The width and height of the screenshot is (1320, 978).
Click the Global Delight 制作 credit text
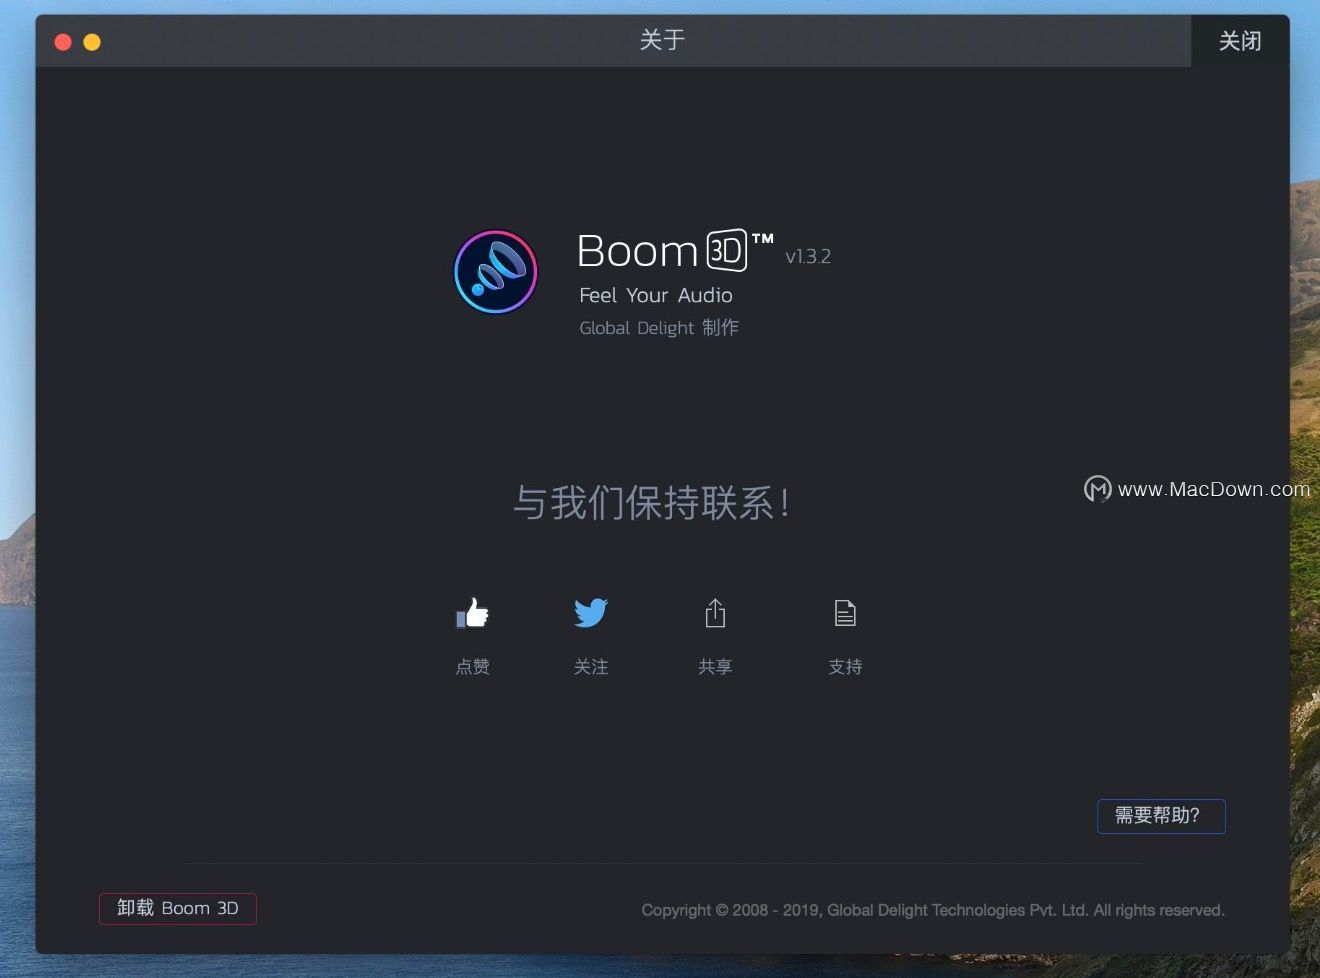coord(658,327)
